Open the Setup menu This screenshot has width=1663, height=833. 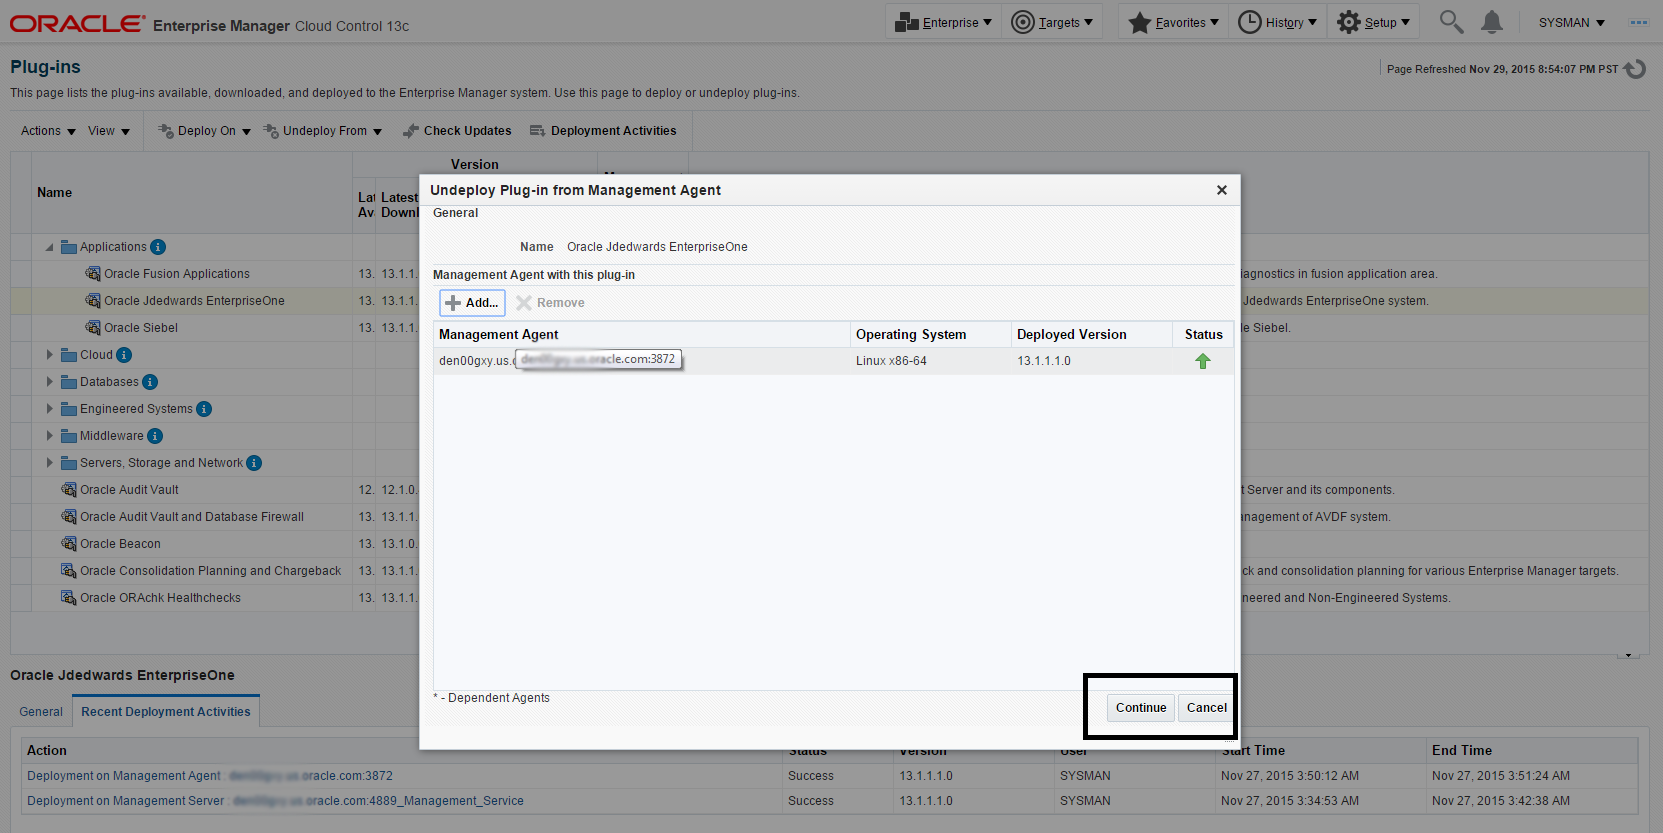(x=1374, y=22)
